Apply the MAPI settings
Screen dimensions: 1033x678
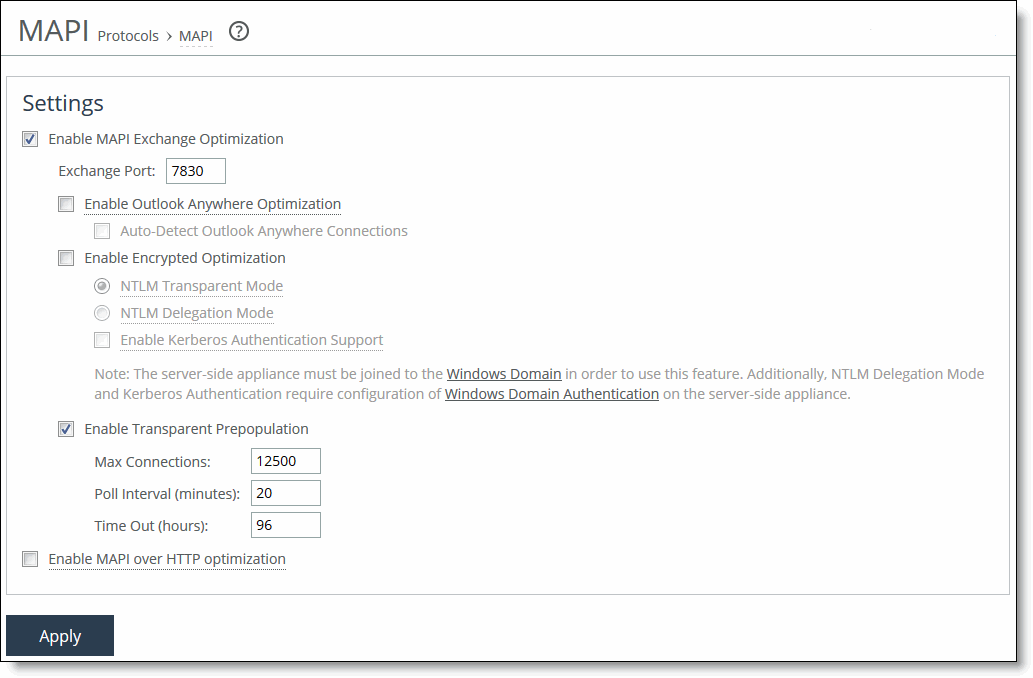[x=59, y=636]
